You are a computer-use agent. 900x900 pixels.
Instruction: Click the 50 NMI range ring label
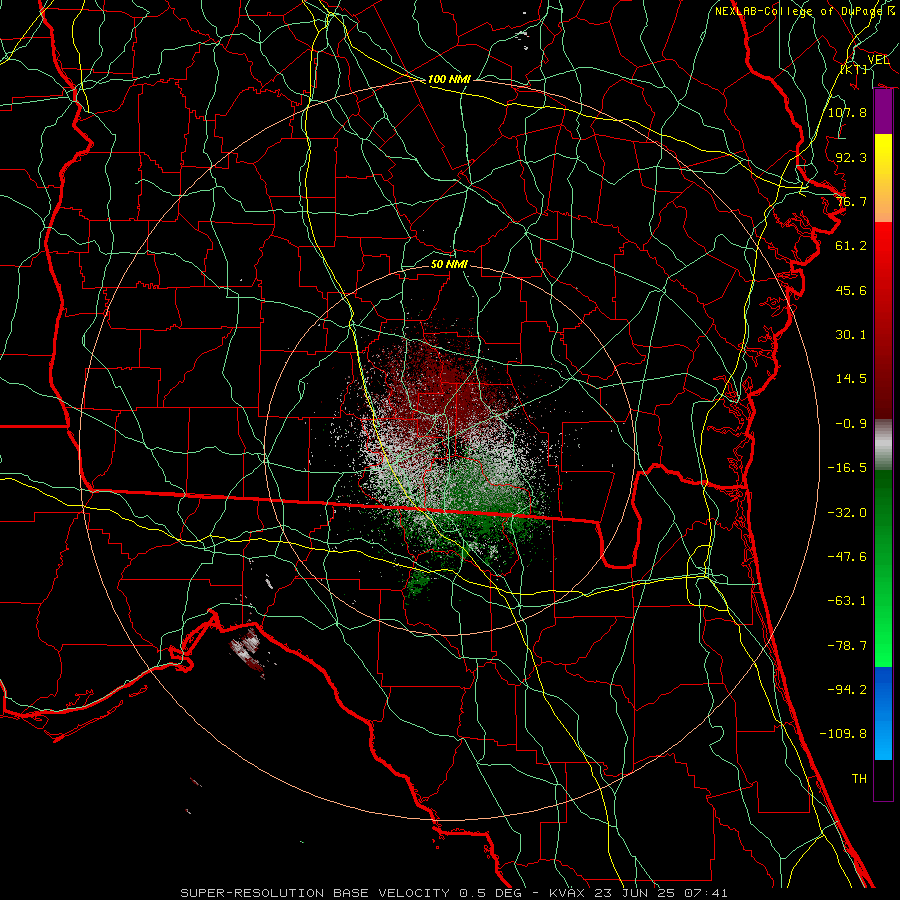[x=449, y=264]
